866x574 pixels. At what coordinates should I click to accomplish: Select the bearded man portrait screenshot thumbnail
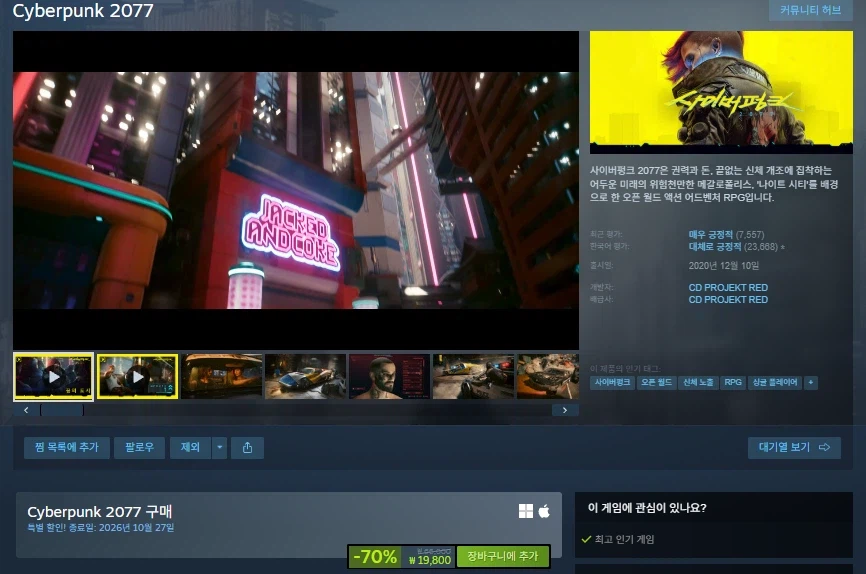pyautogui.click(x=389, y=377)
